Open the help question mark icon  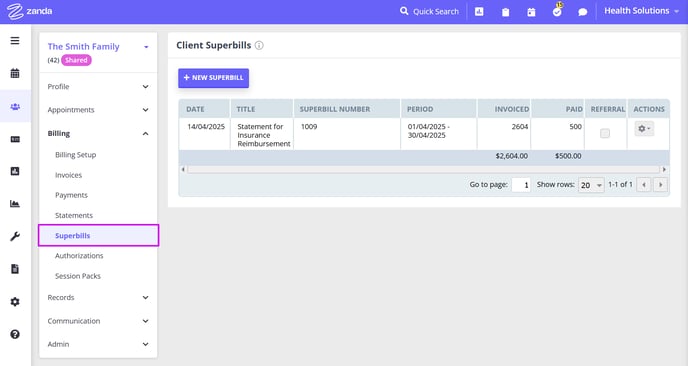tap(15, 334)
